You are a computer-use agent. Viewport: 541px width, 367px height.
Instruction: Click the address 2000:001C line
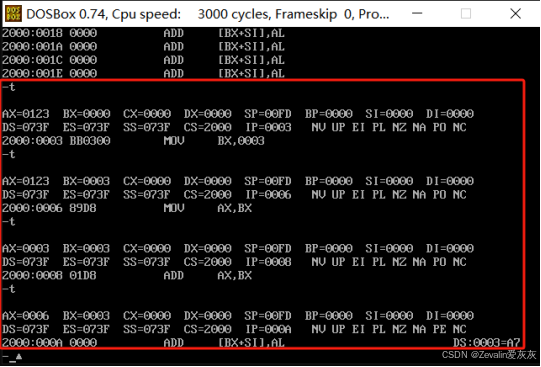coord(143,60)
